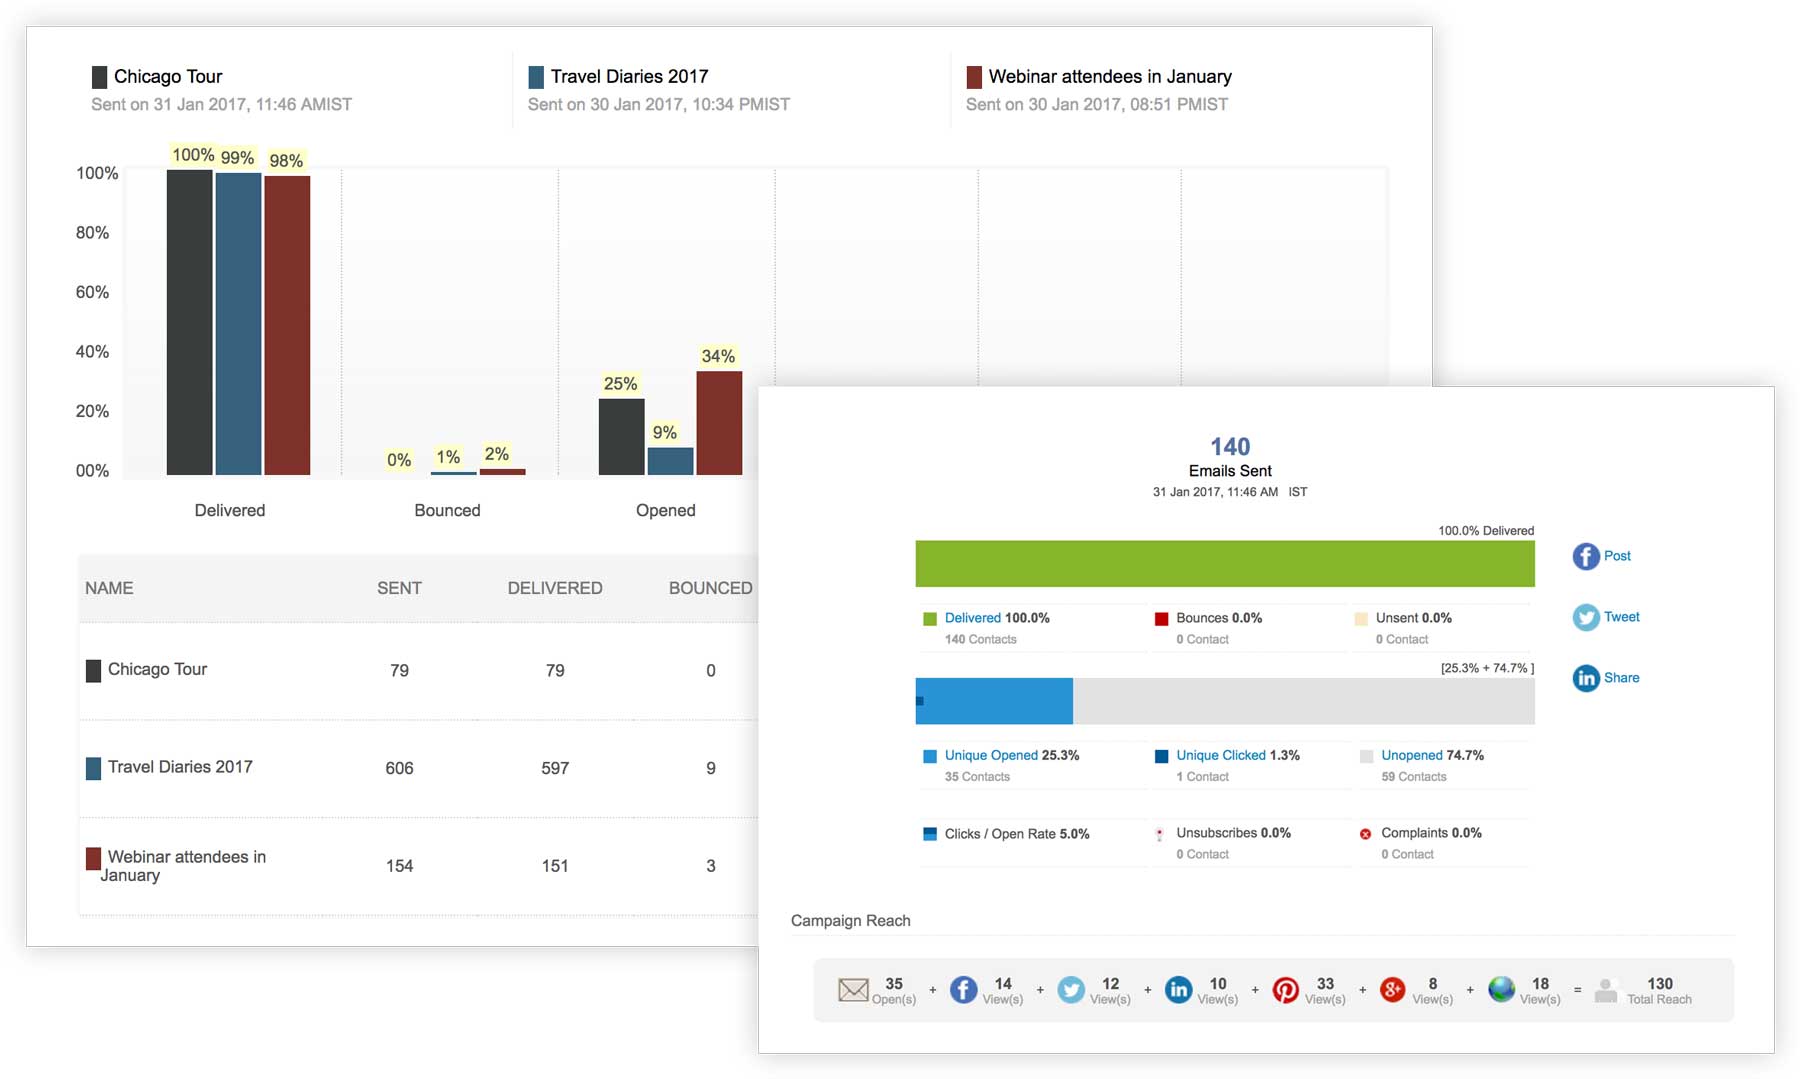Click the Chicago Tour legend color swatch

point(99,77)
